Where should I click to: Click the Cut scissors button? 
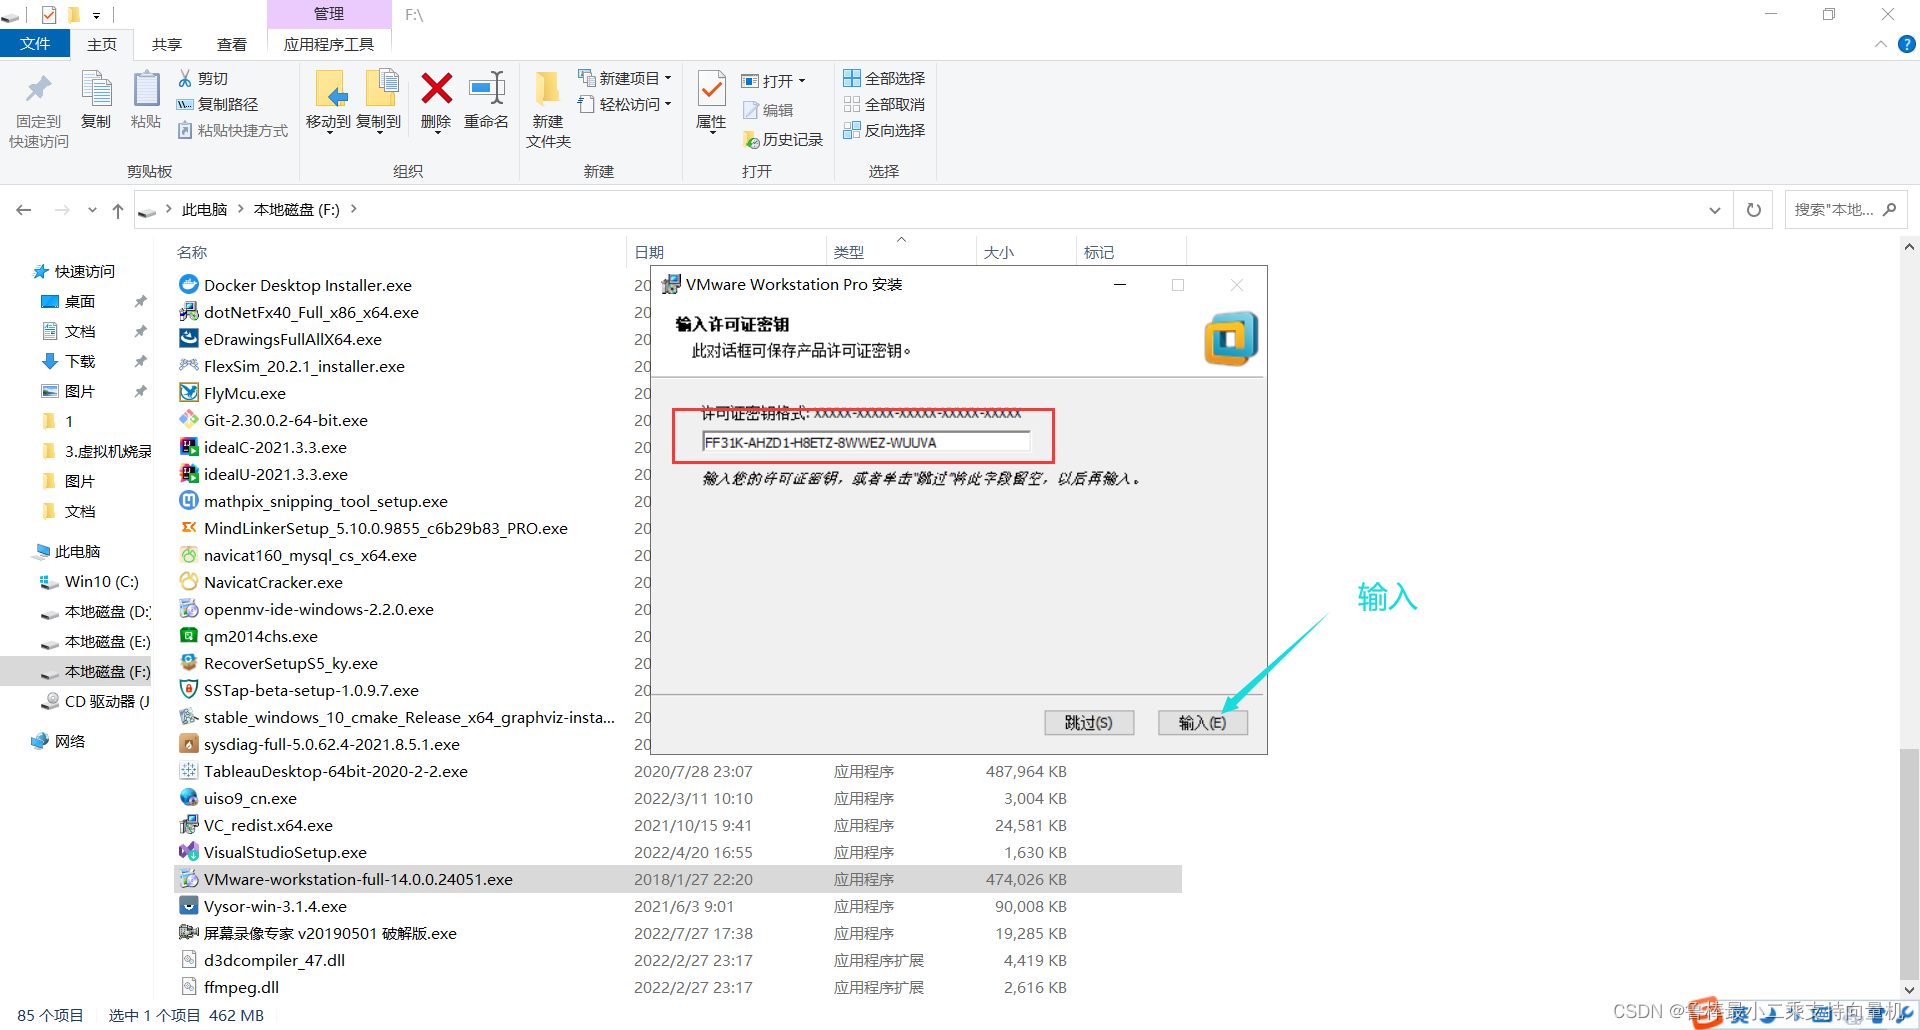pyautogui.click(x=203, y=78)
